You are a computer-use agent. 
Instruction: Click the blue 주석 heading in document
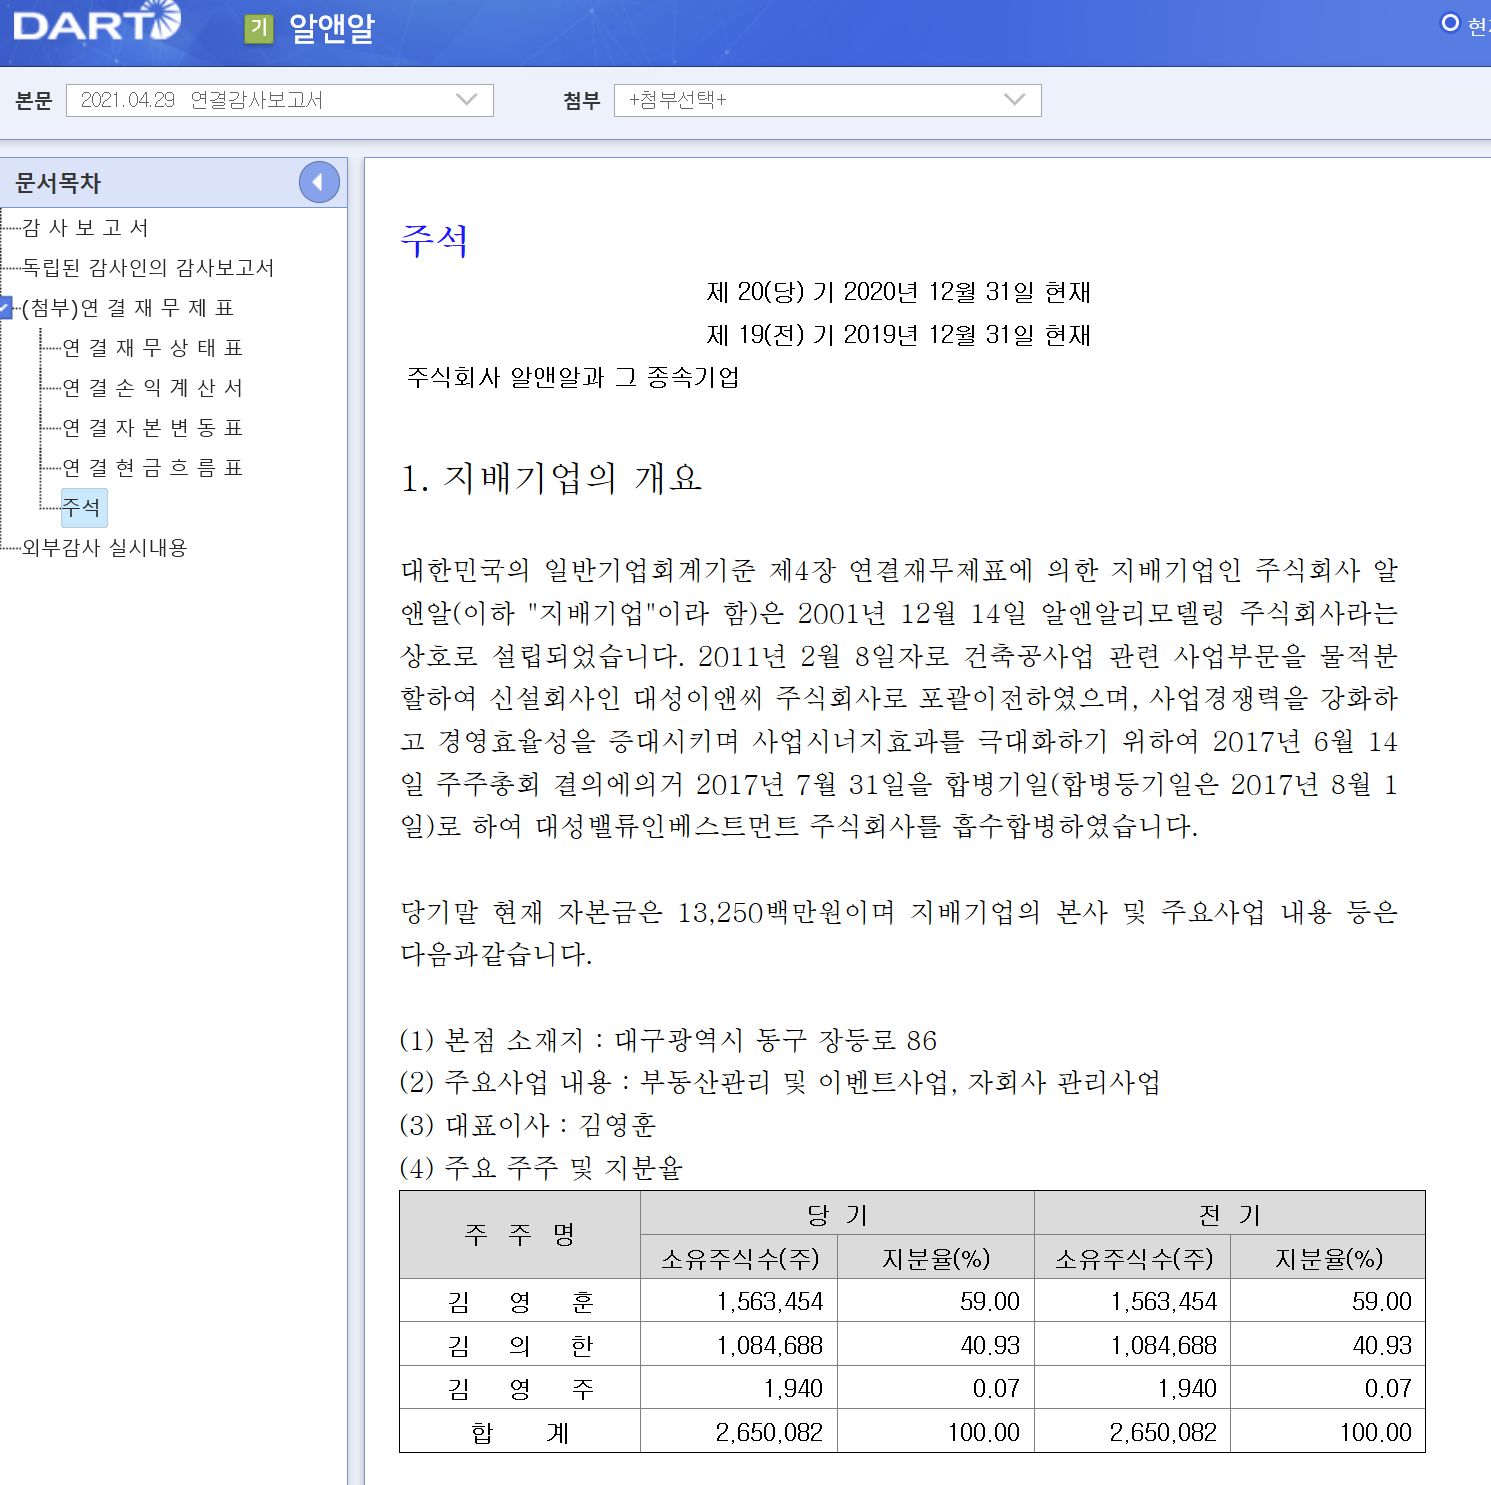click(x=434, y=241)
